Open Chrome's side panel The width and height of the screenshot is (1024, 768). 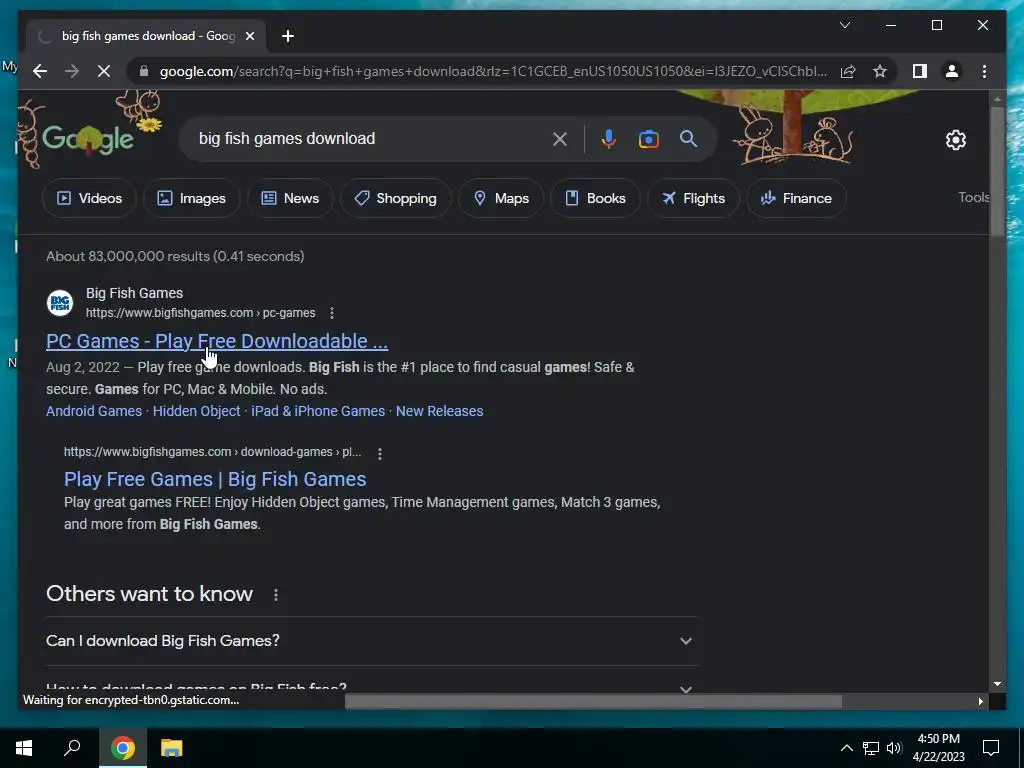pos(920,71)
